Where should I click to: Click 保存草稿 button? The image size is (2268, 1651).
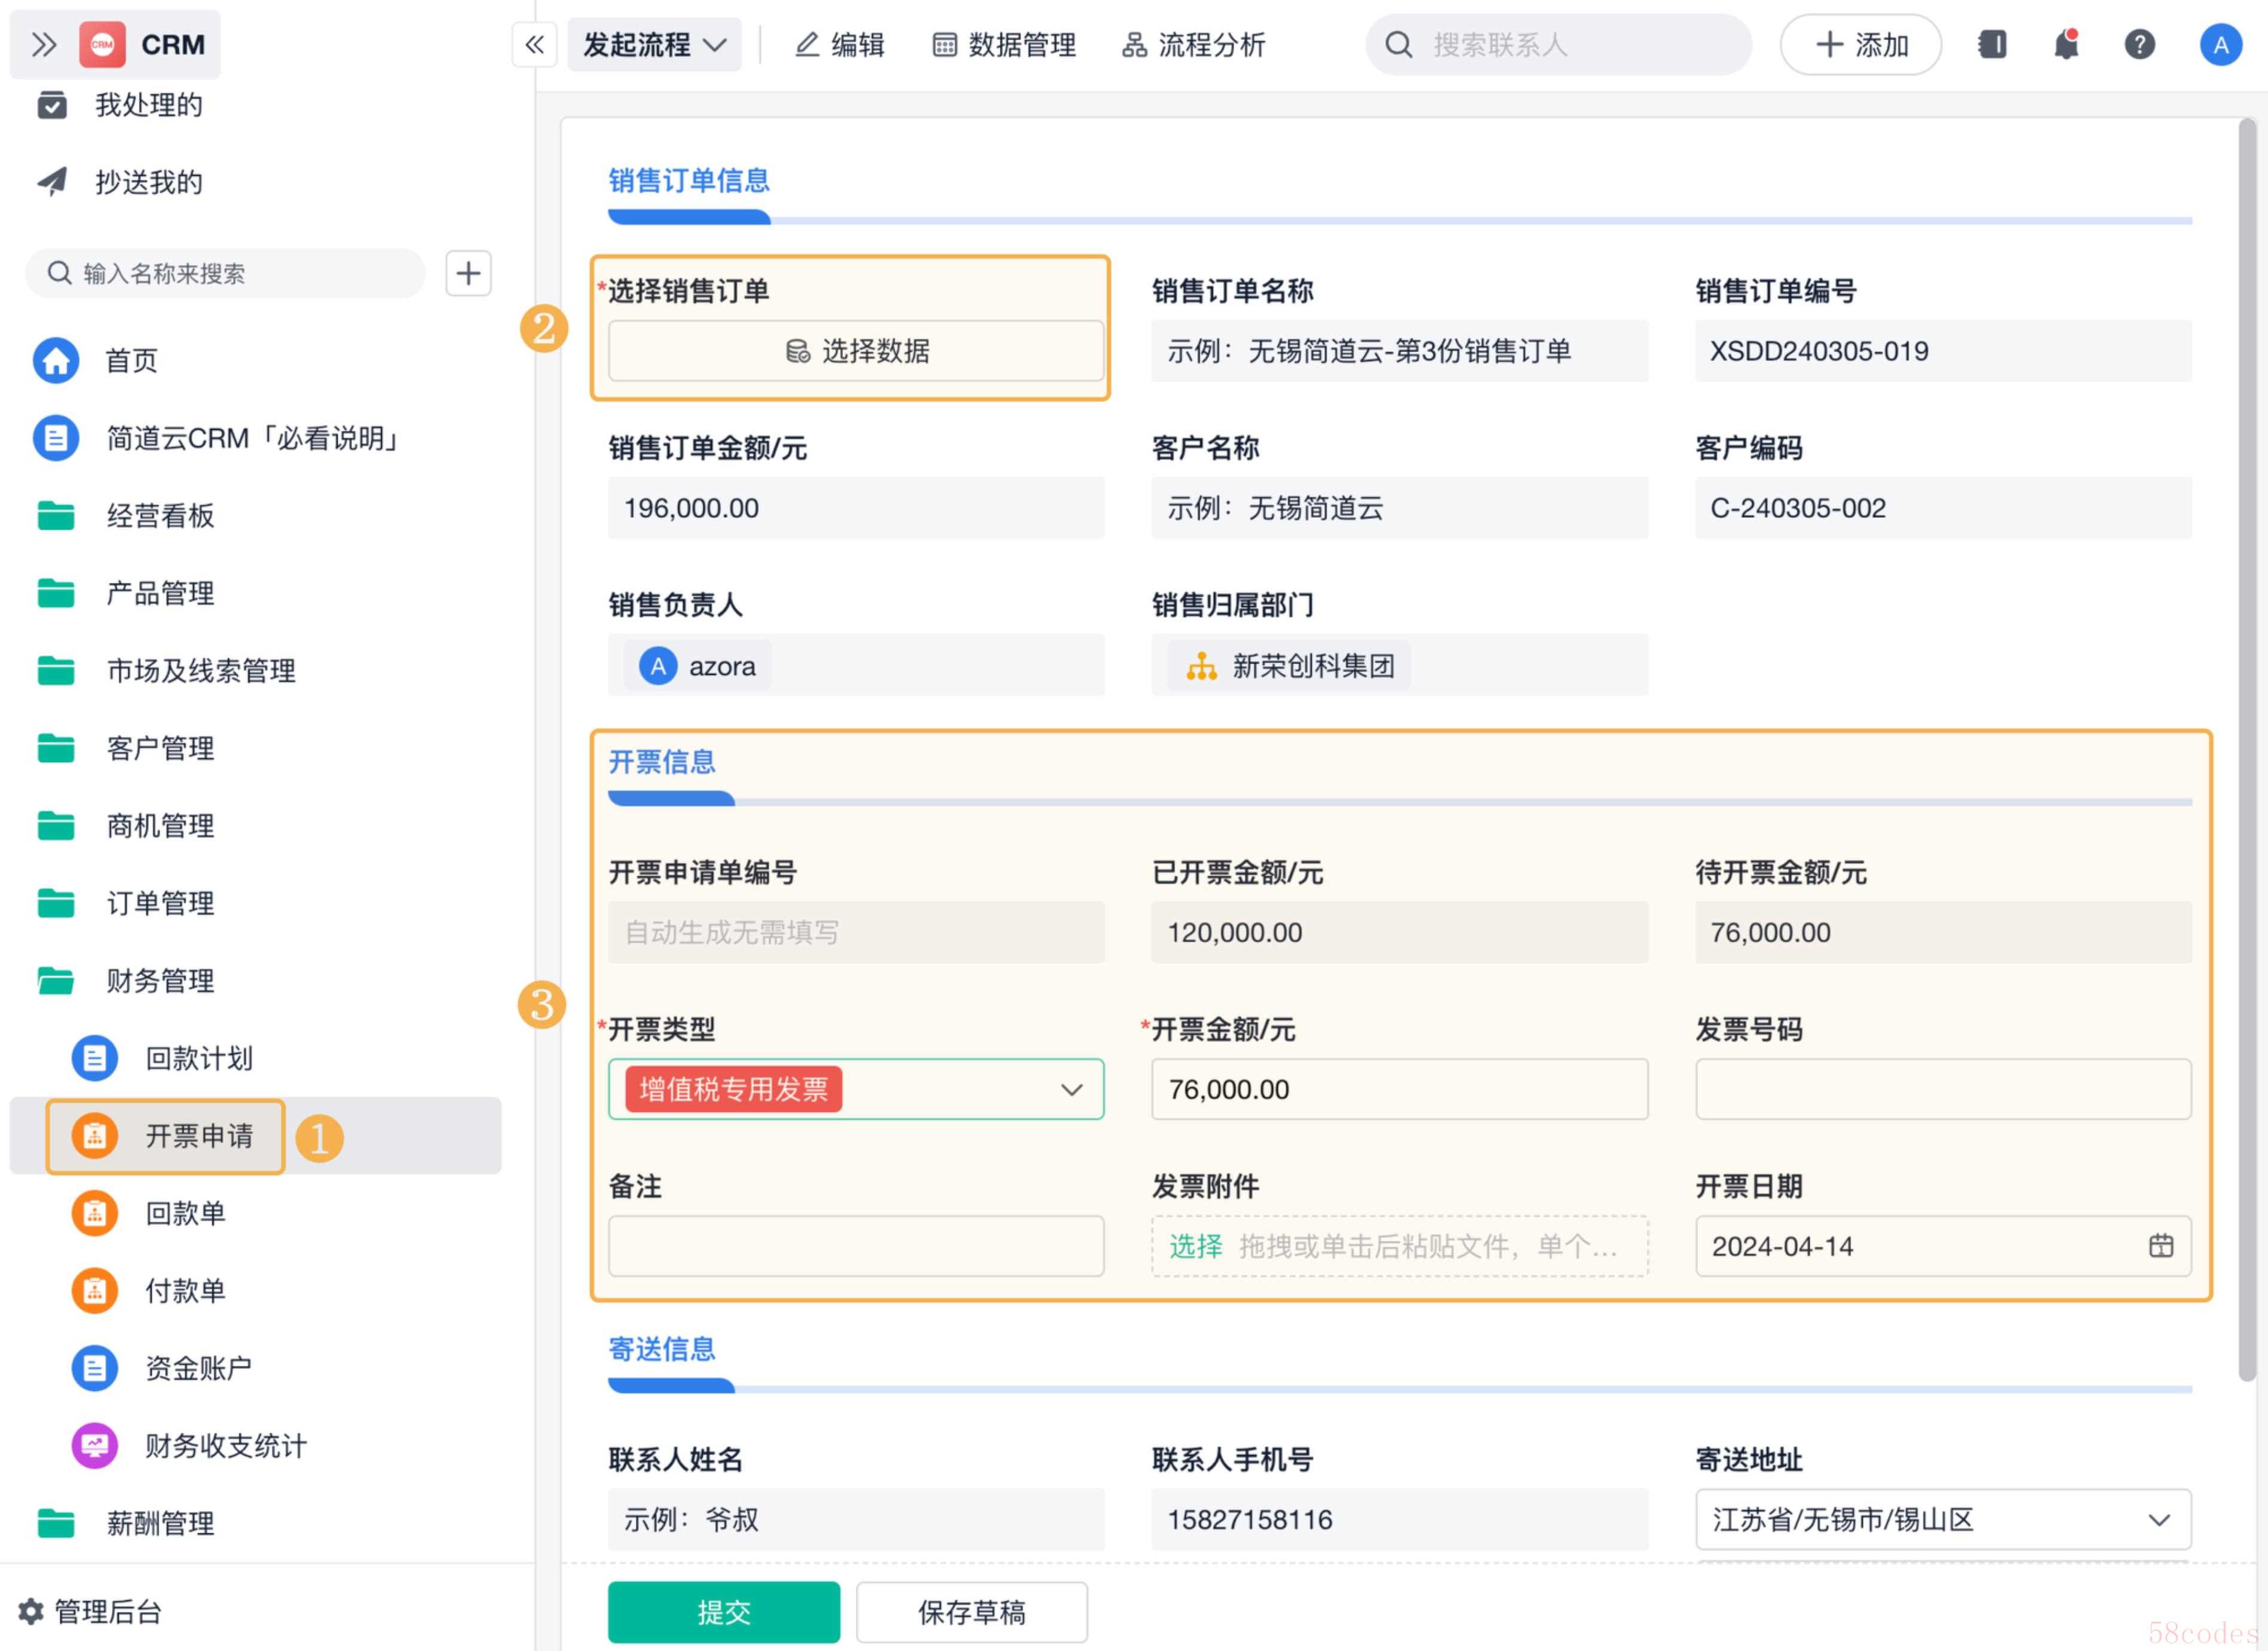coord(971,1611)
